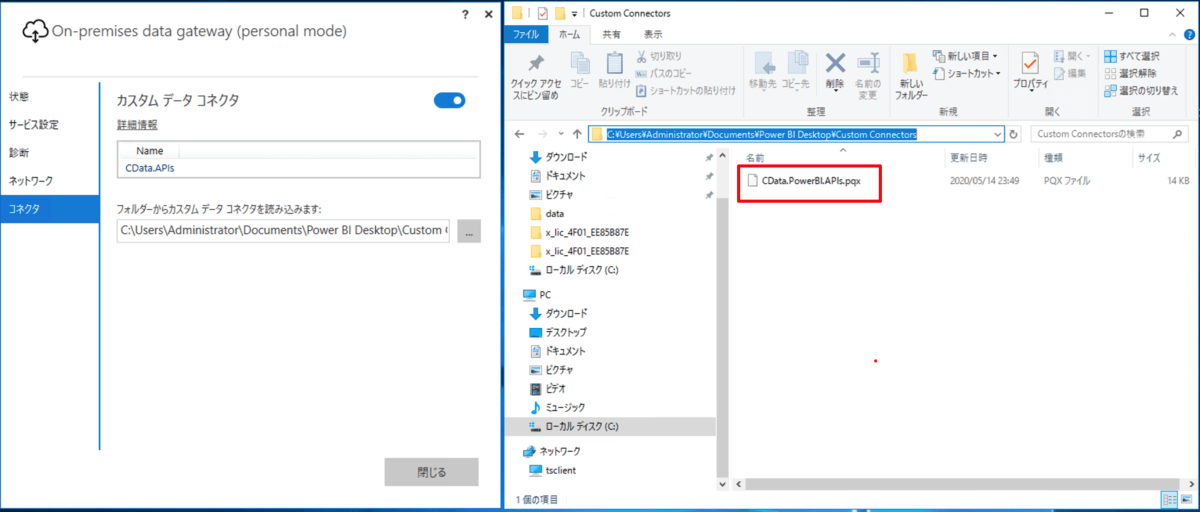
Task: Select tsclient in the navigation pane
Action: tap(560, 470)
